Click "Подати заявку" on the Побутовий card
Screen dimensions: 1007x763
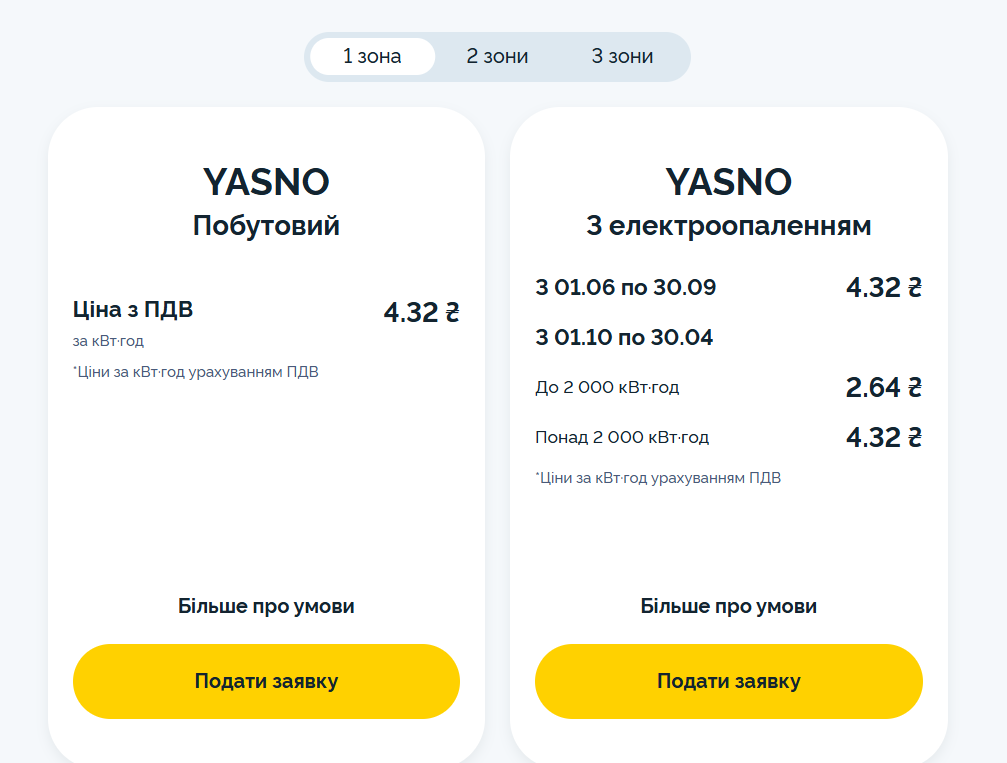(x=266, y=681)
